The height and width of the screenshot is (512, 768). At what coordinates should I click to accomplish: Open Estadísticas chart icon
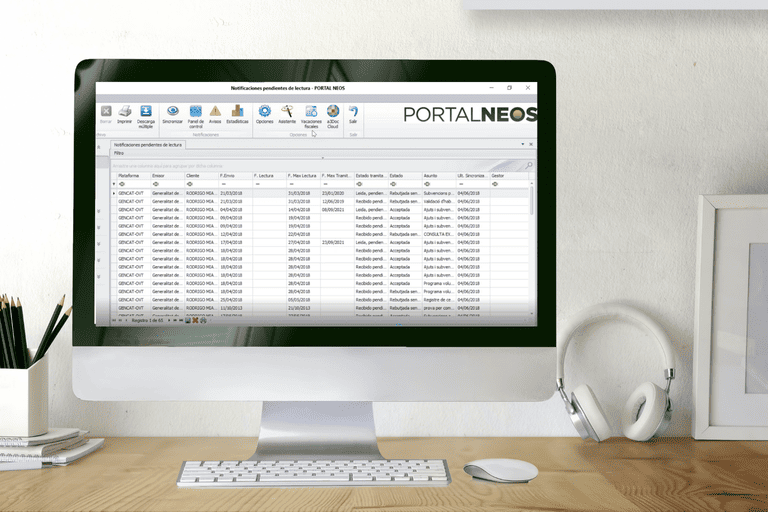tap(238, 114)
